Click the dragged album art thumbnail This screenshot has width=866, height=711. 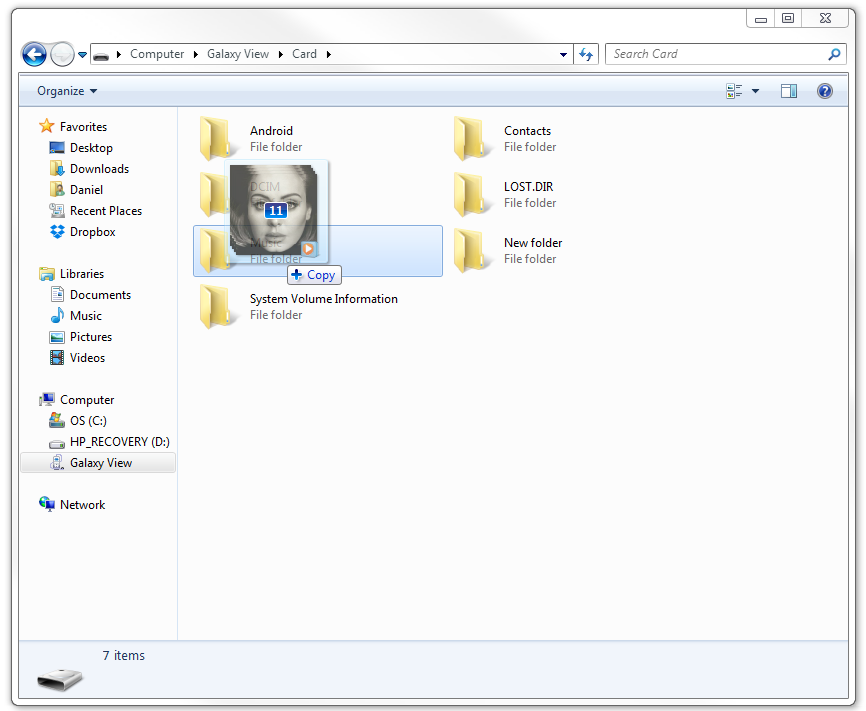pyautogui.click(x=274, y=210)
